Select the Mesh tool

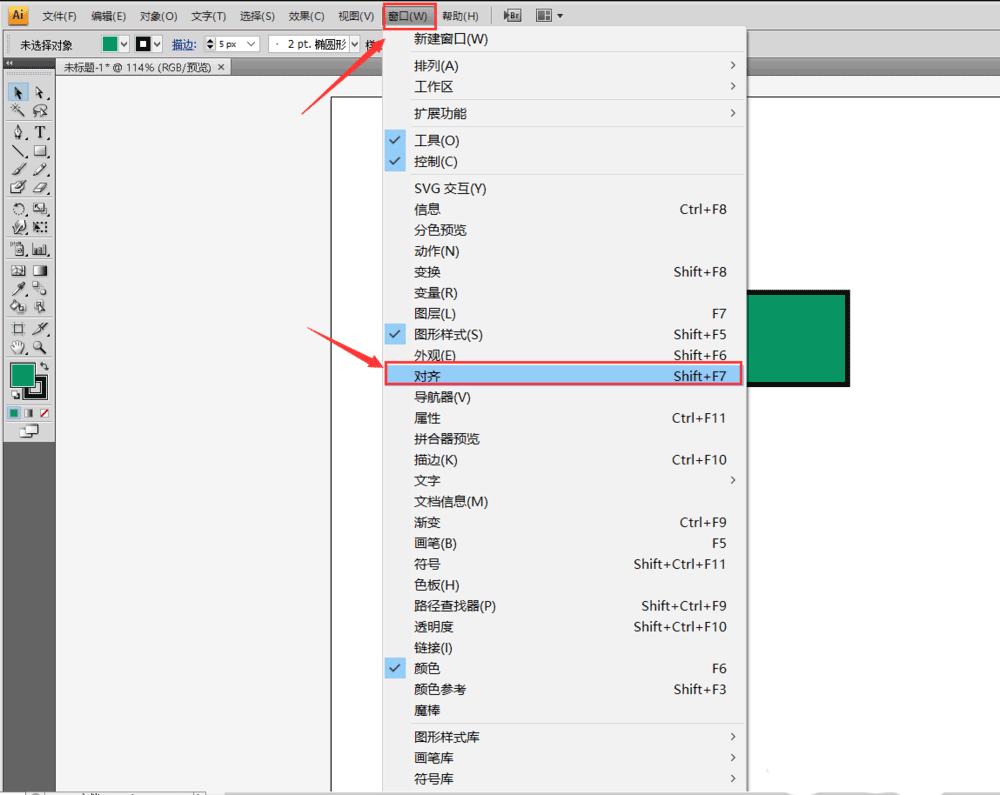tap(18, 270)
